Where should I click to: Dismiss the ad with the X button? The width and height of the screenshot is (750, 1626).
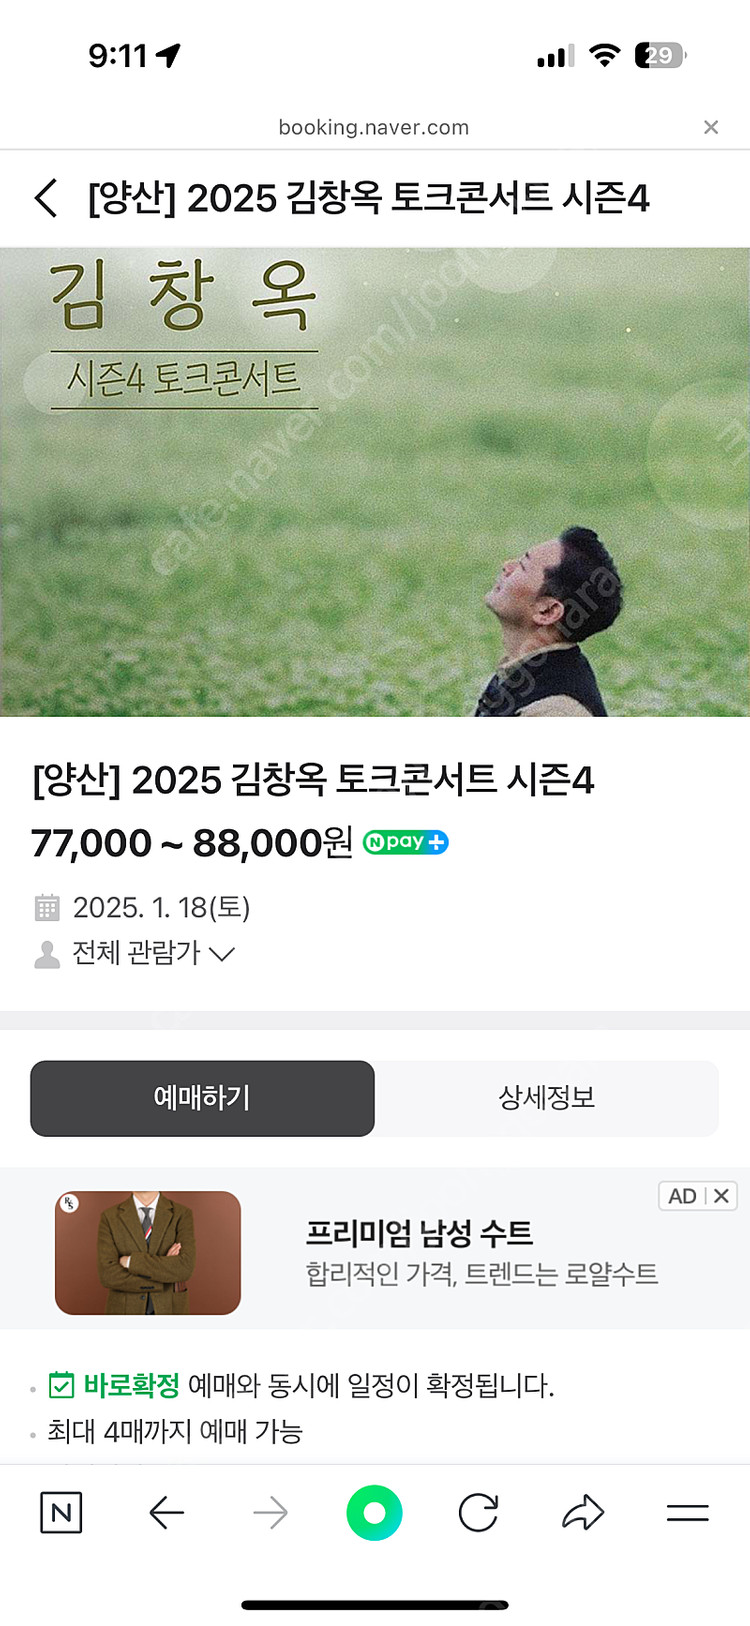(721, 1196)
